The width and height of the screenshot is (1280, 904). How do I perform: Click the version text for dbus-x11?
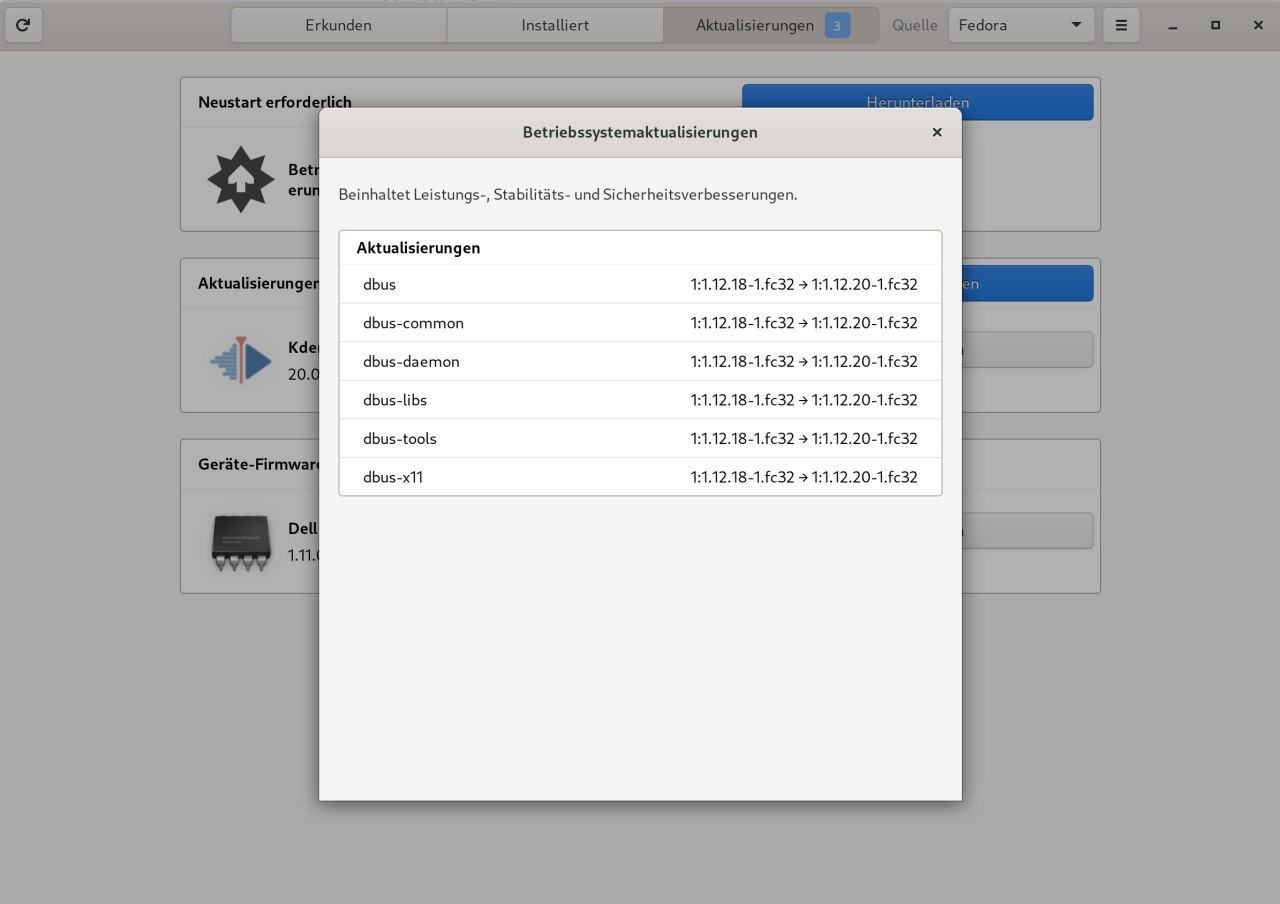804,477
